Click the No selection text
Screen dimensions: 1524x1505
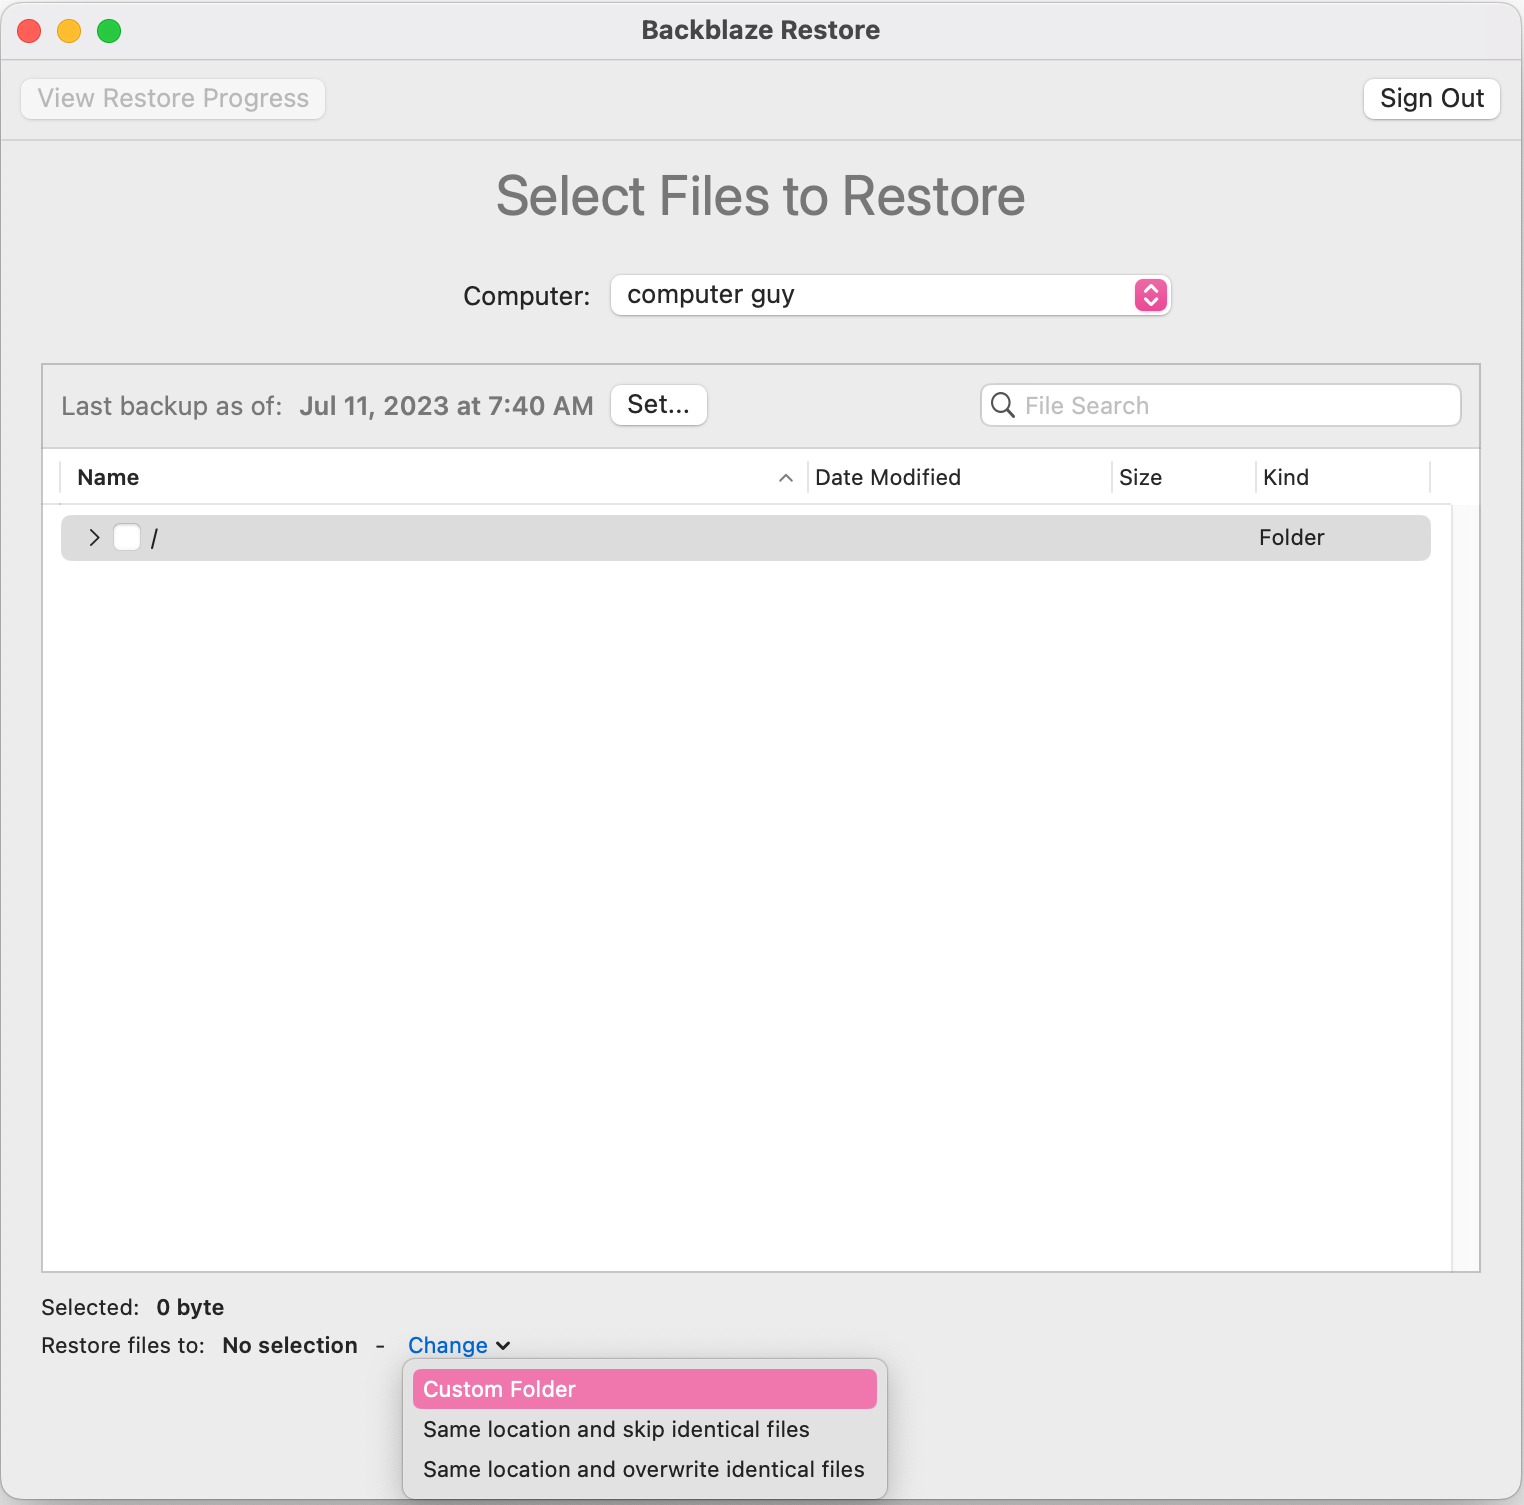(x=290, y=1345)
